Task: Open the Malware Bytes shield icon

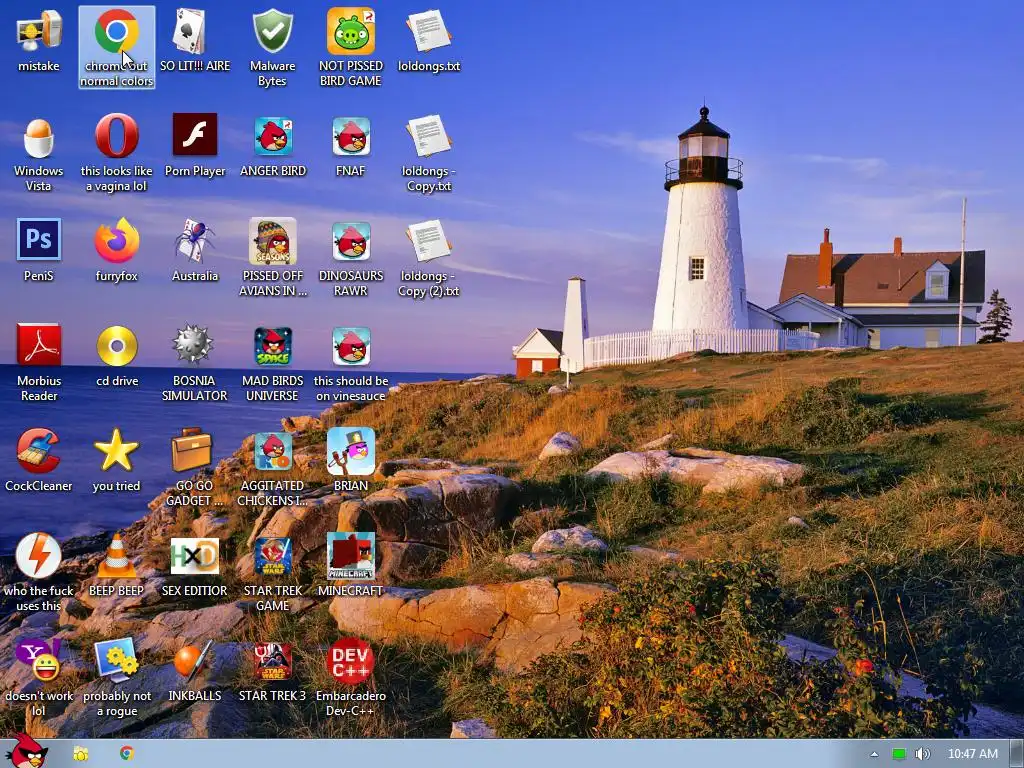Action: coord(272,31)
